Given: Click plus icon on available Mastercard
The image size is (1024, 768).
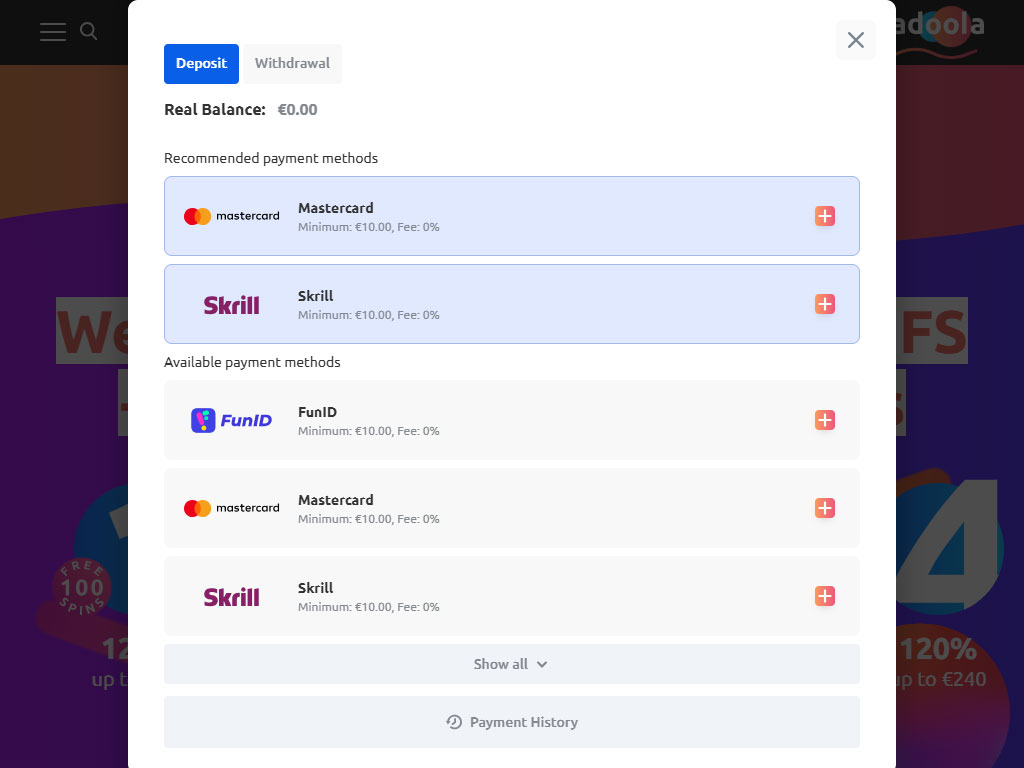Looking at the screenshot, I should pos(825,508).
